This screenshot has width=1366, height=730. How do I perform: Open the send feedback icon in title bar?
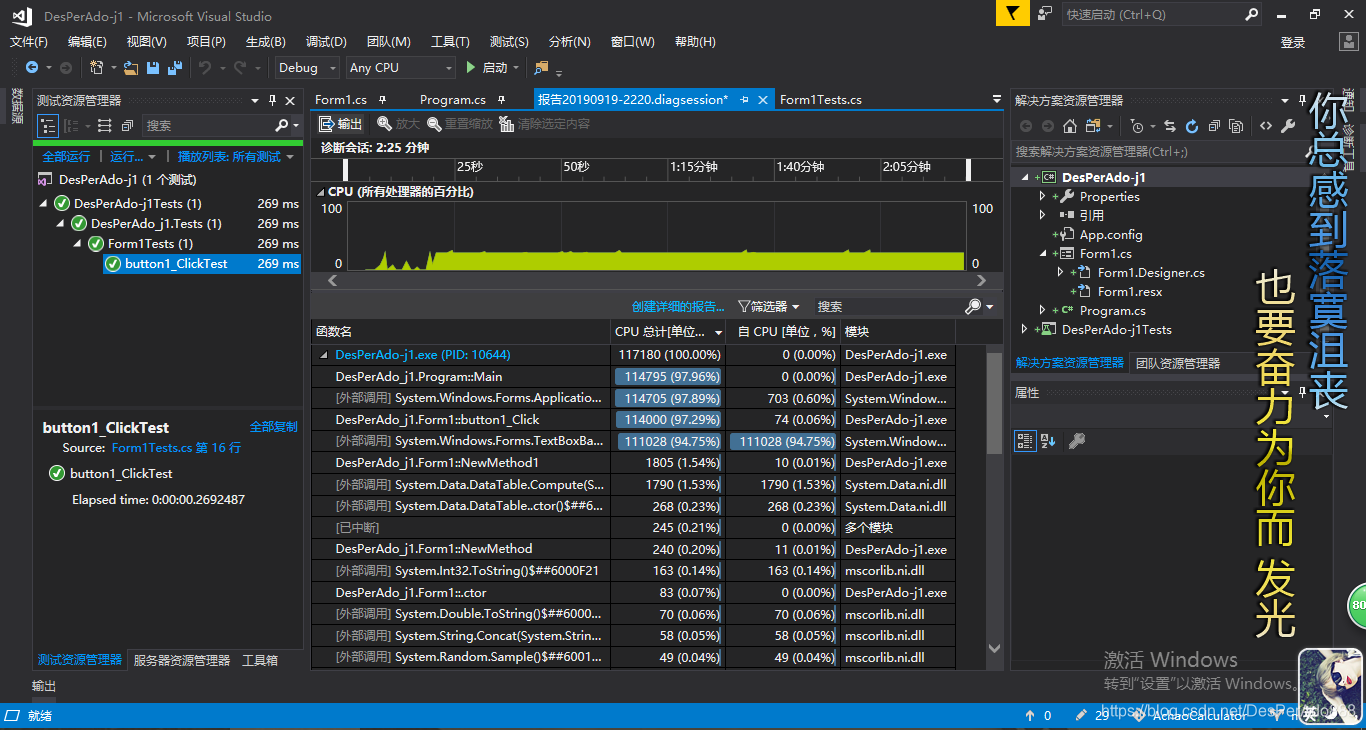coord(1045,14)
